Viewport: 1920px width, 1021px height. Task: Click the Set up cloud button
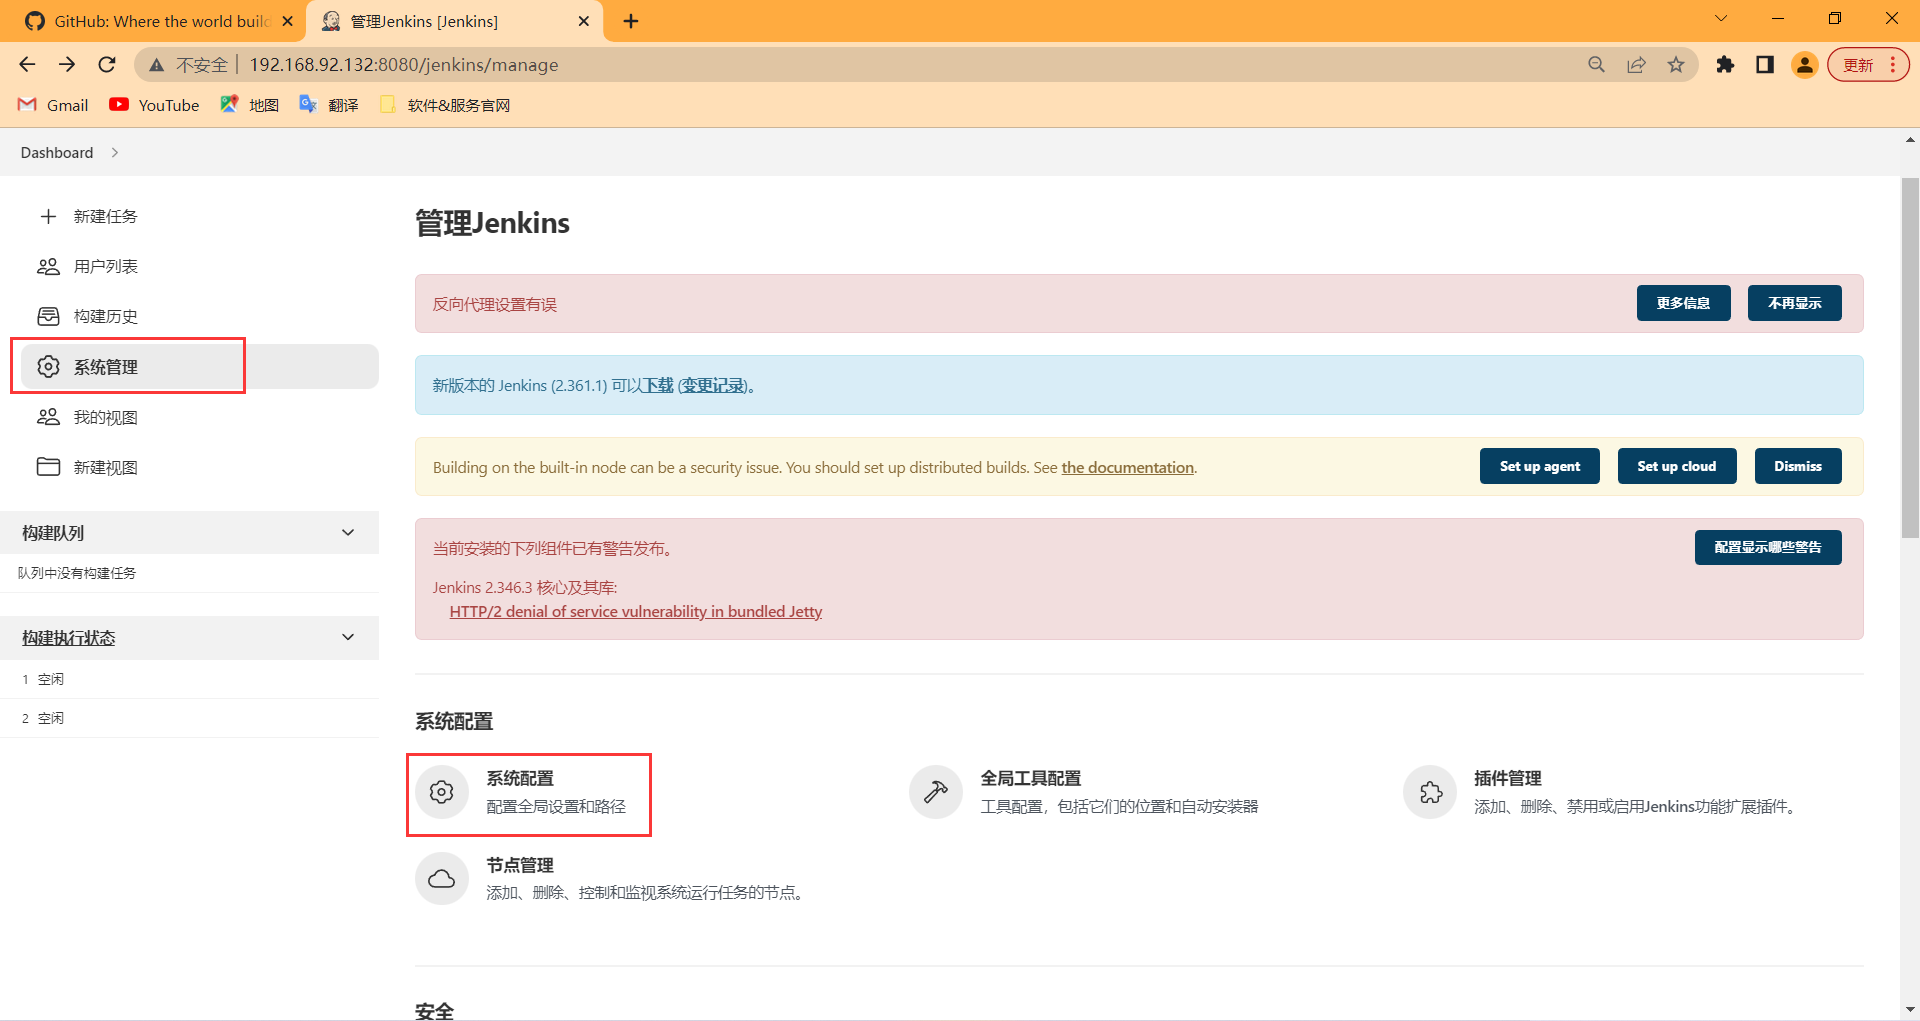(x=1676, y=466)
